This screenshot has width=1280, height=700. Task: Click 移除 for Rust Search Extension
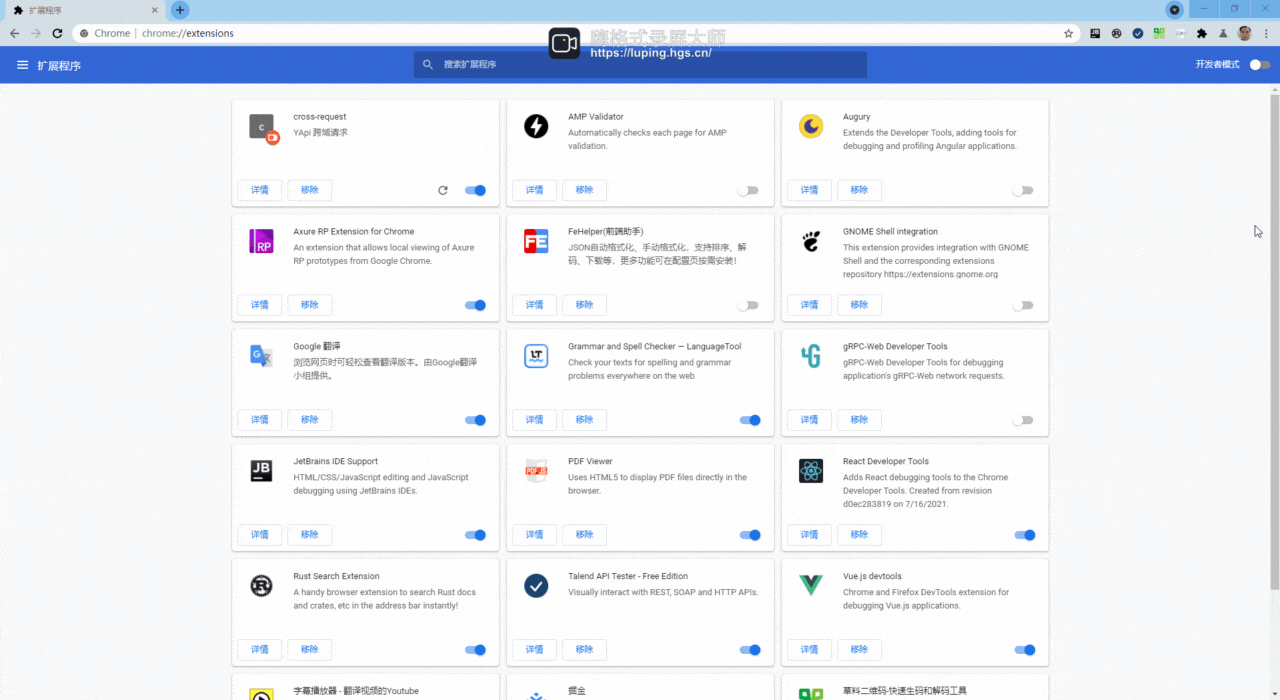coord(310,650)
